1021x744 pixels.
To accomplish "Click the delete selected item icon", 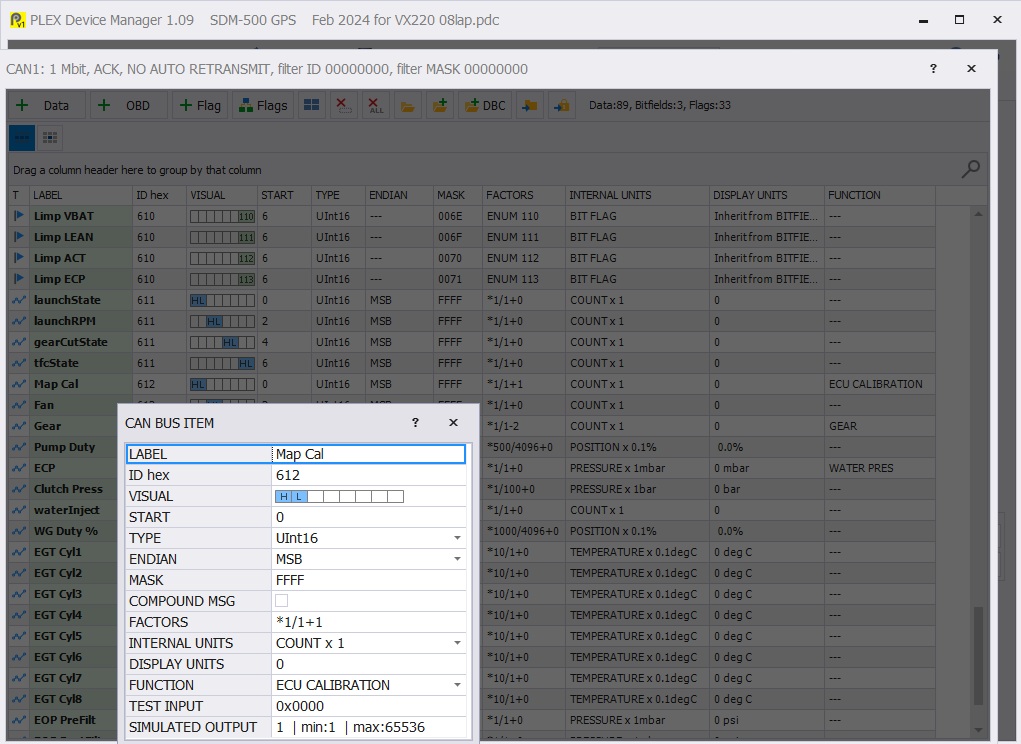I will click(x=343, y=105).
